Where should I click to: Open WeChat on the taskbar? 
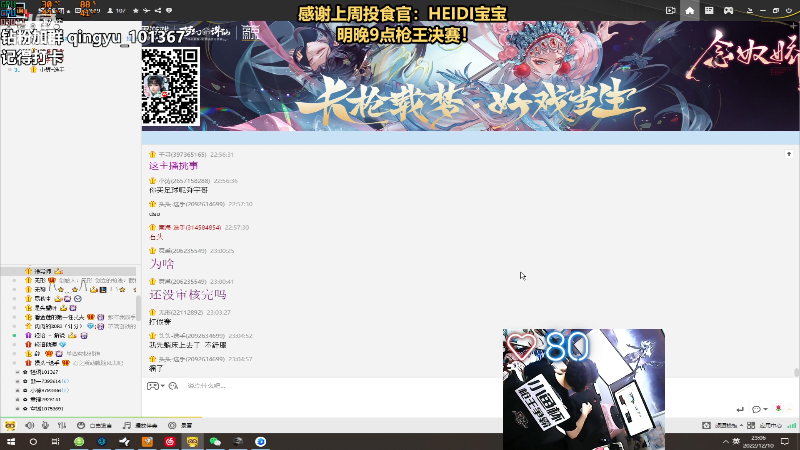point(215,441)
